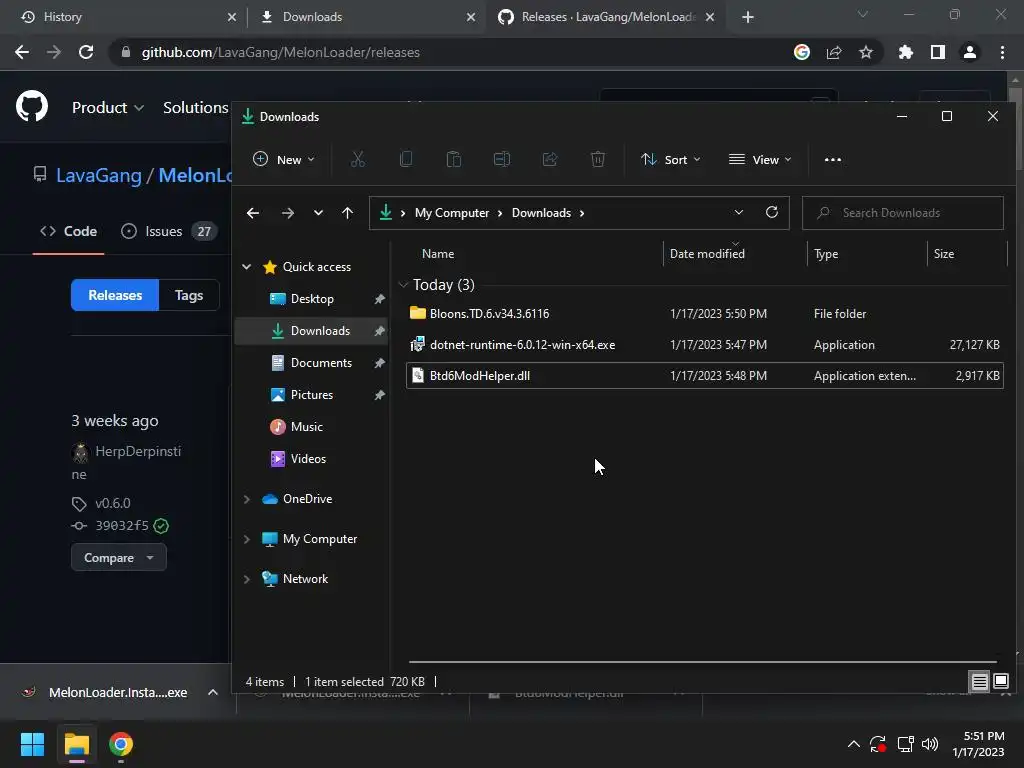Open MelonLoader download item options arrow
The image size is (1024, 768).
click(213, 692)
